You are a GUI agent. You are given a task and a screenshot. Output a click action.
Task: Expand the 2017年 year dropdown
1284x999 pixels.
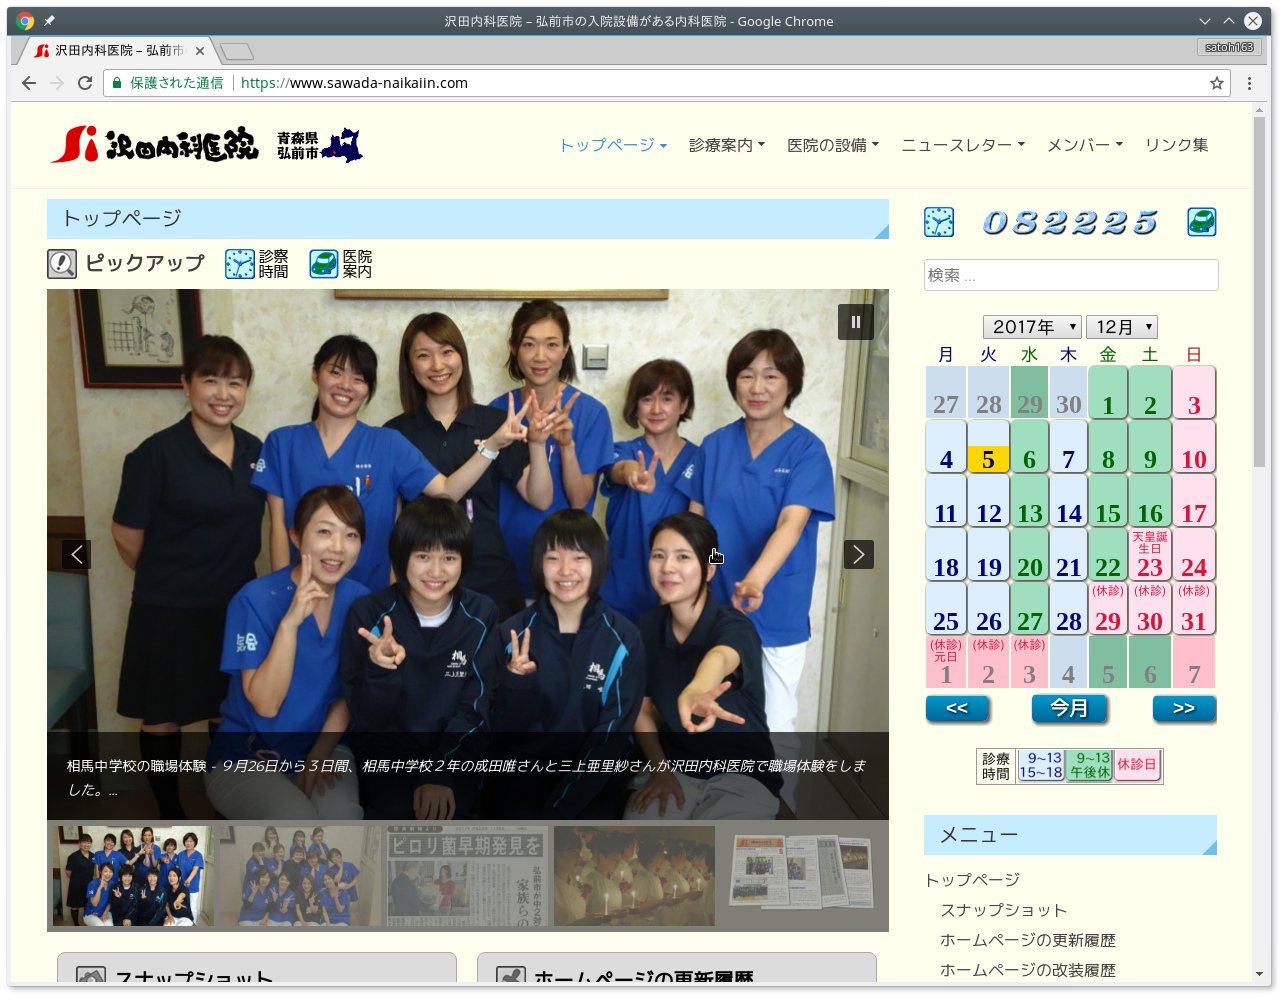tap(1032, 327)
